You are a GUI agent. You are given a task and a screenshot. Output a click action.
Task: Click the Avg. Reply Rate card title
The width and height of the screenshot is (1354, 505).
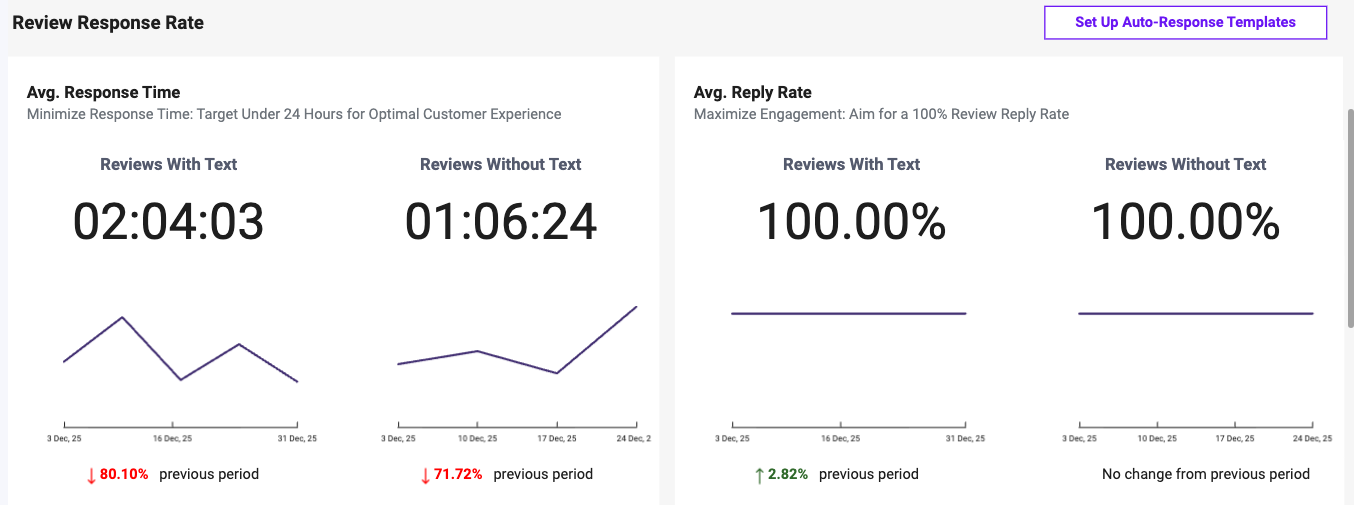[752, 92]
